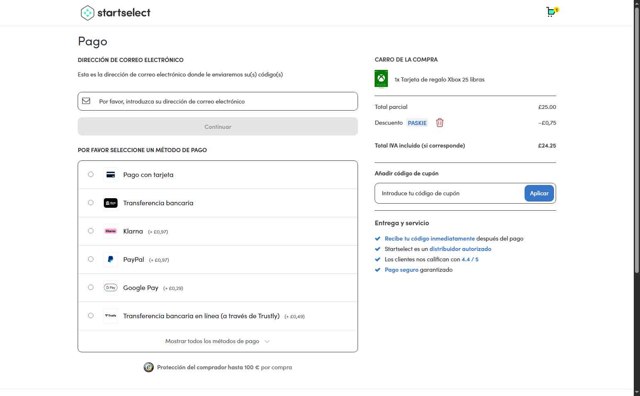Select Trustly online transfer radio button

click(x=91, y=315)
